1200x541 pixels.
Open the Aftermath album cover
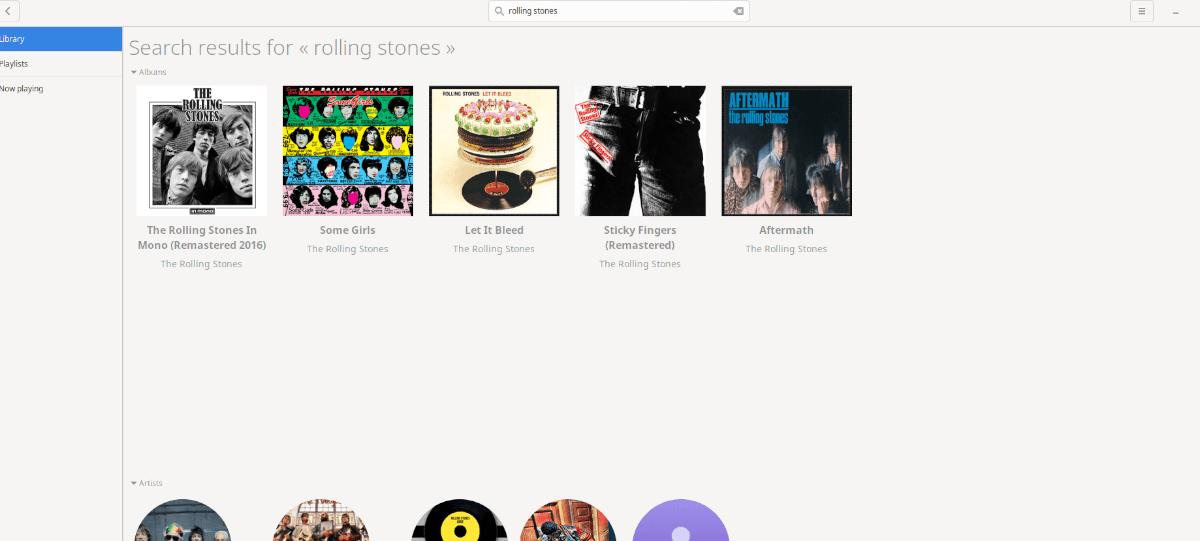787,151
